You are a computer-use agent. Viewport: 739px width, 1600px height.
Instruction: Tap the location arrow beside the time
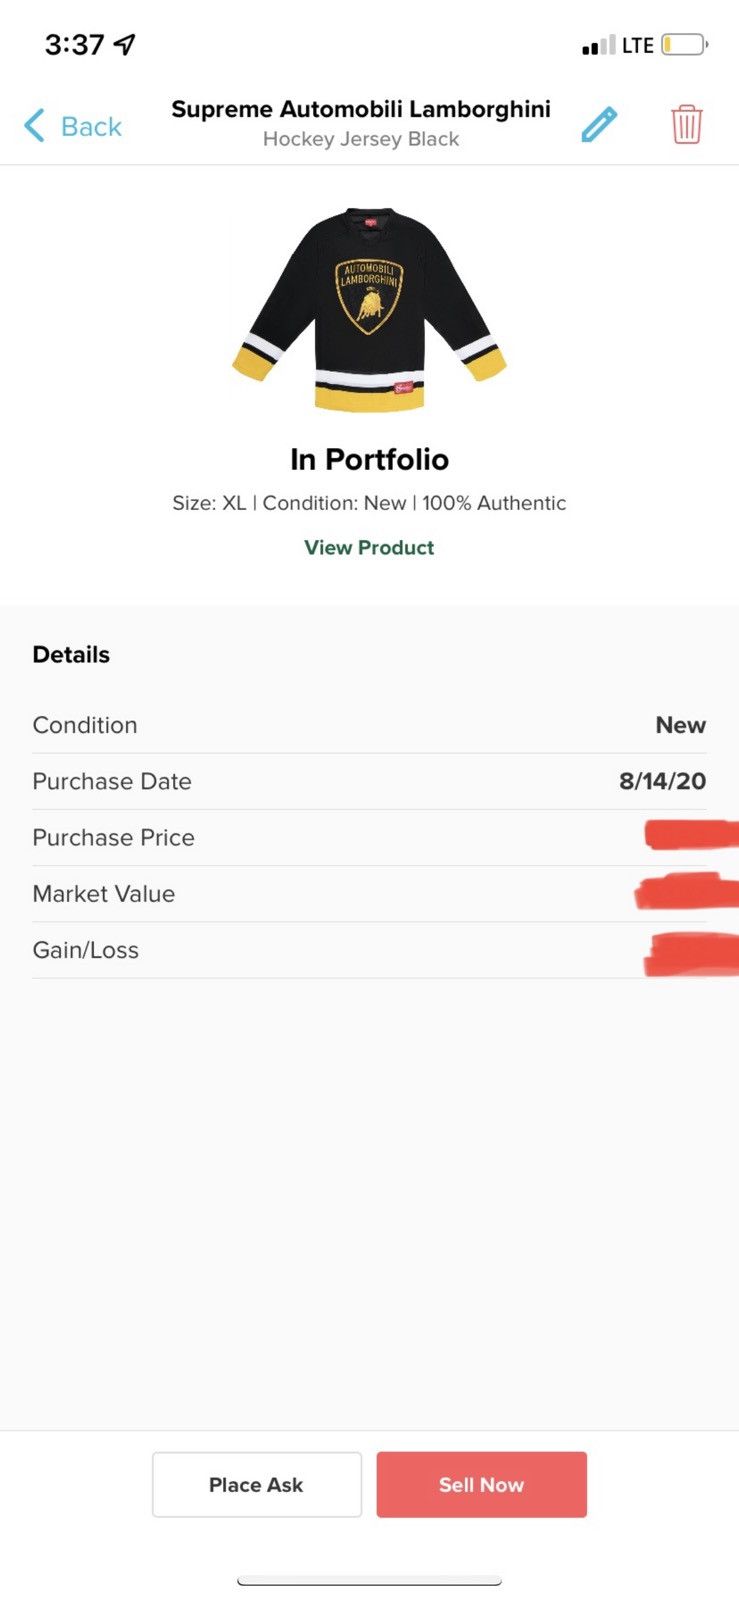(x=124, y=44)
